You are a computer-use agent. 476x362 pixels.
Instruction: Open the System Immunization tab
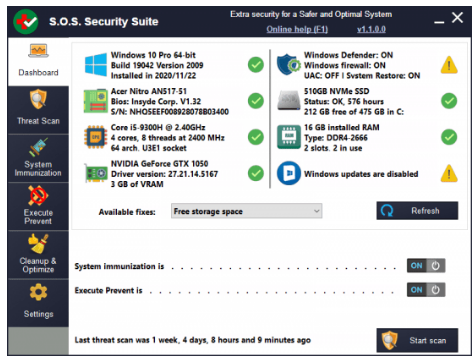pyautogui.click(x=38, y=158)
